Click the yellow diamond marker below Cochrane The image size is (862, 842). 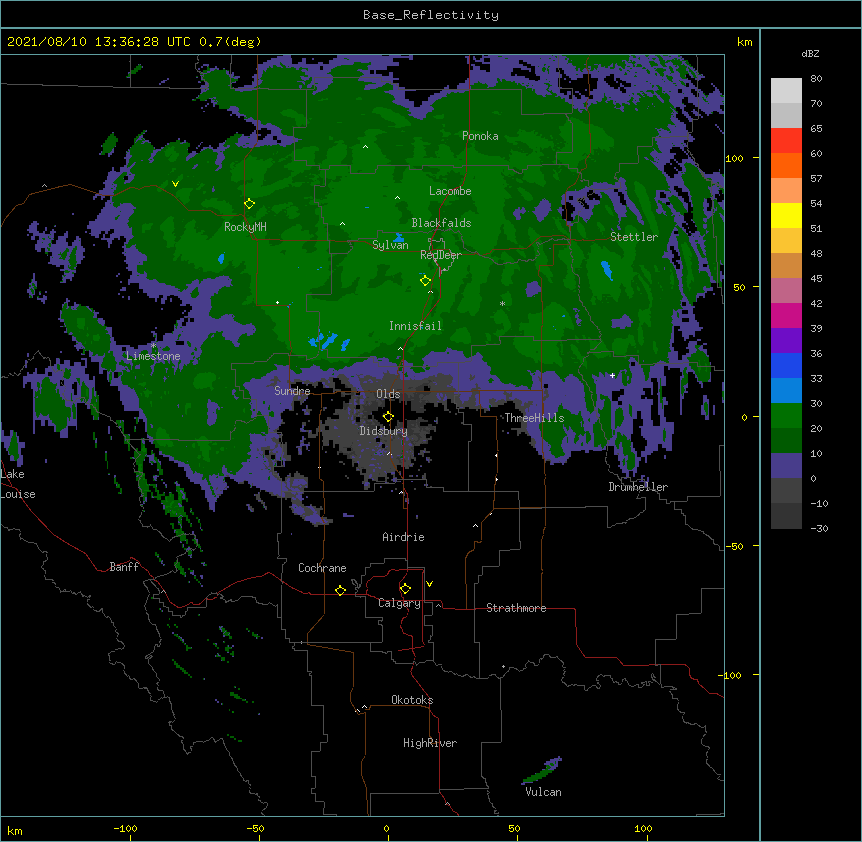point(340,590)
